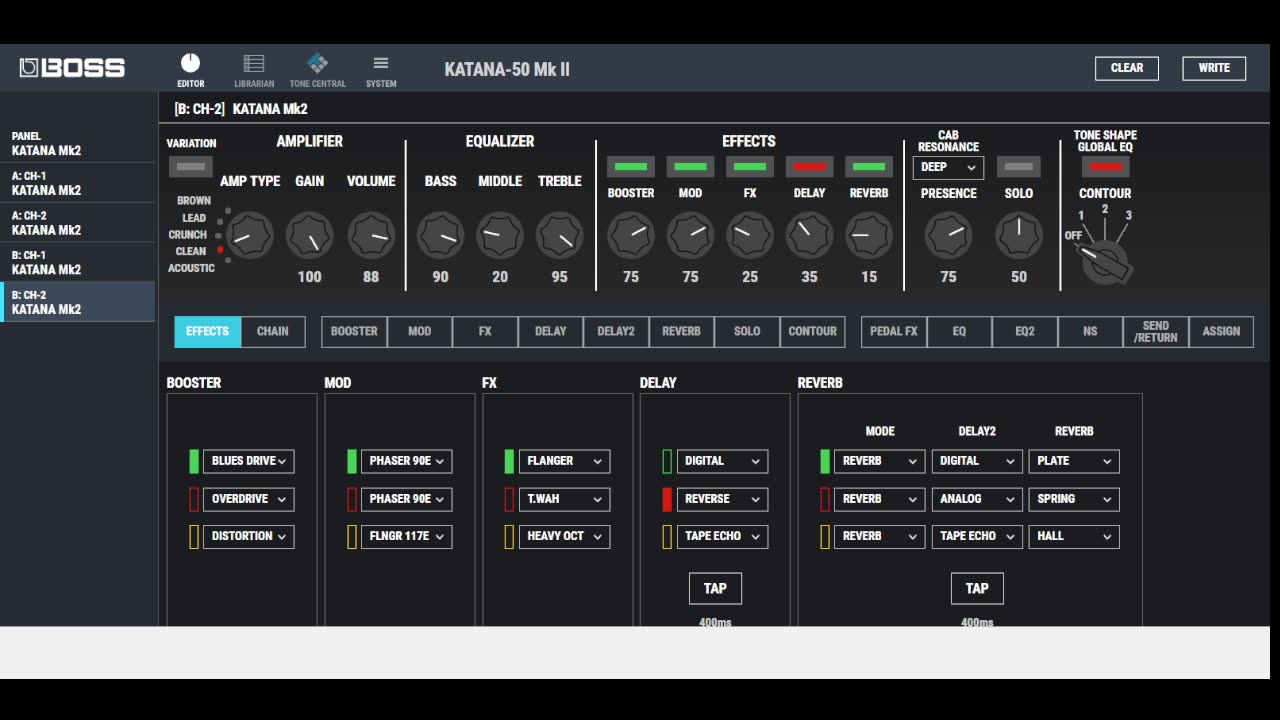Select the yellow FLNGR 117E mod slot
This screenshot has width=1280, height=720.
(x=352, y=536)
